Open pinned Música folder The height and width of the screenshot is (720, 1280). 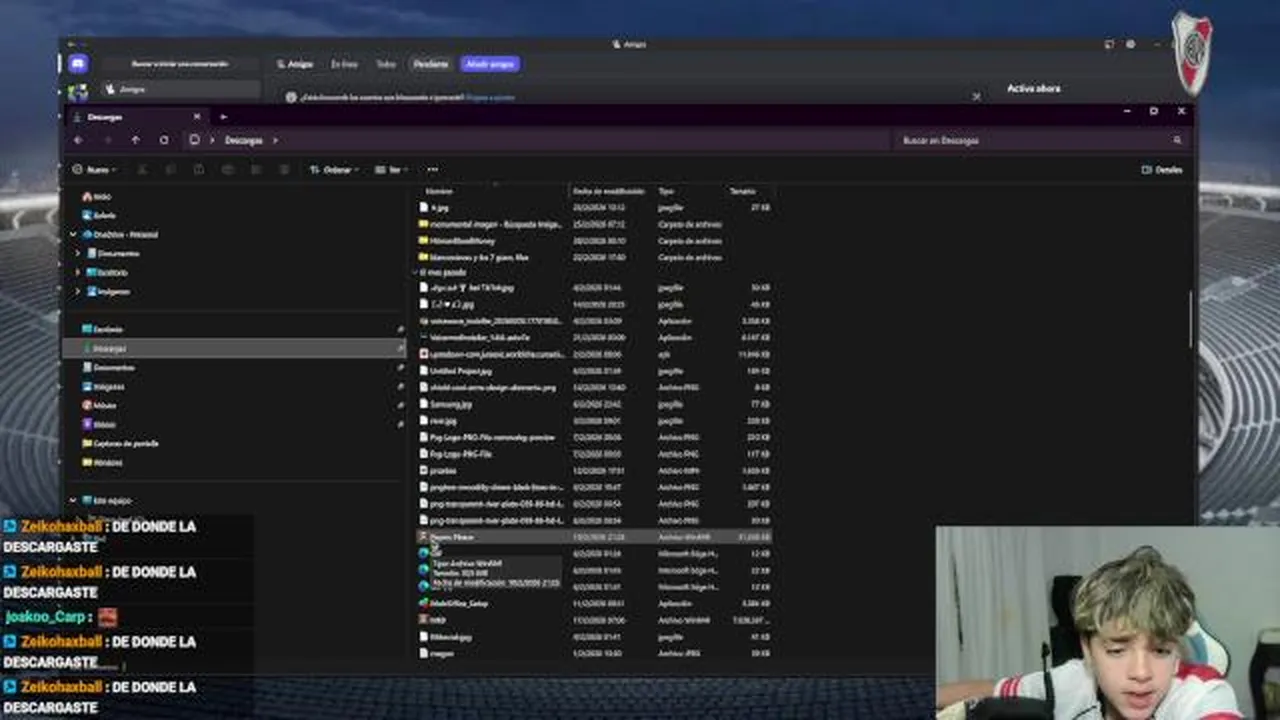pyautogui.click(x=99, y=405)
